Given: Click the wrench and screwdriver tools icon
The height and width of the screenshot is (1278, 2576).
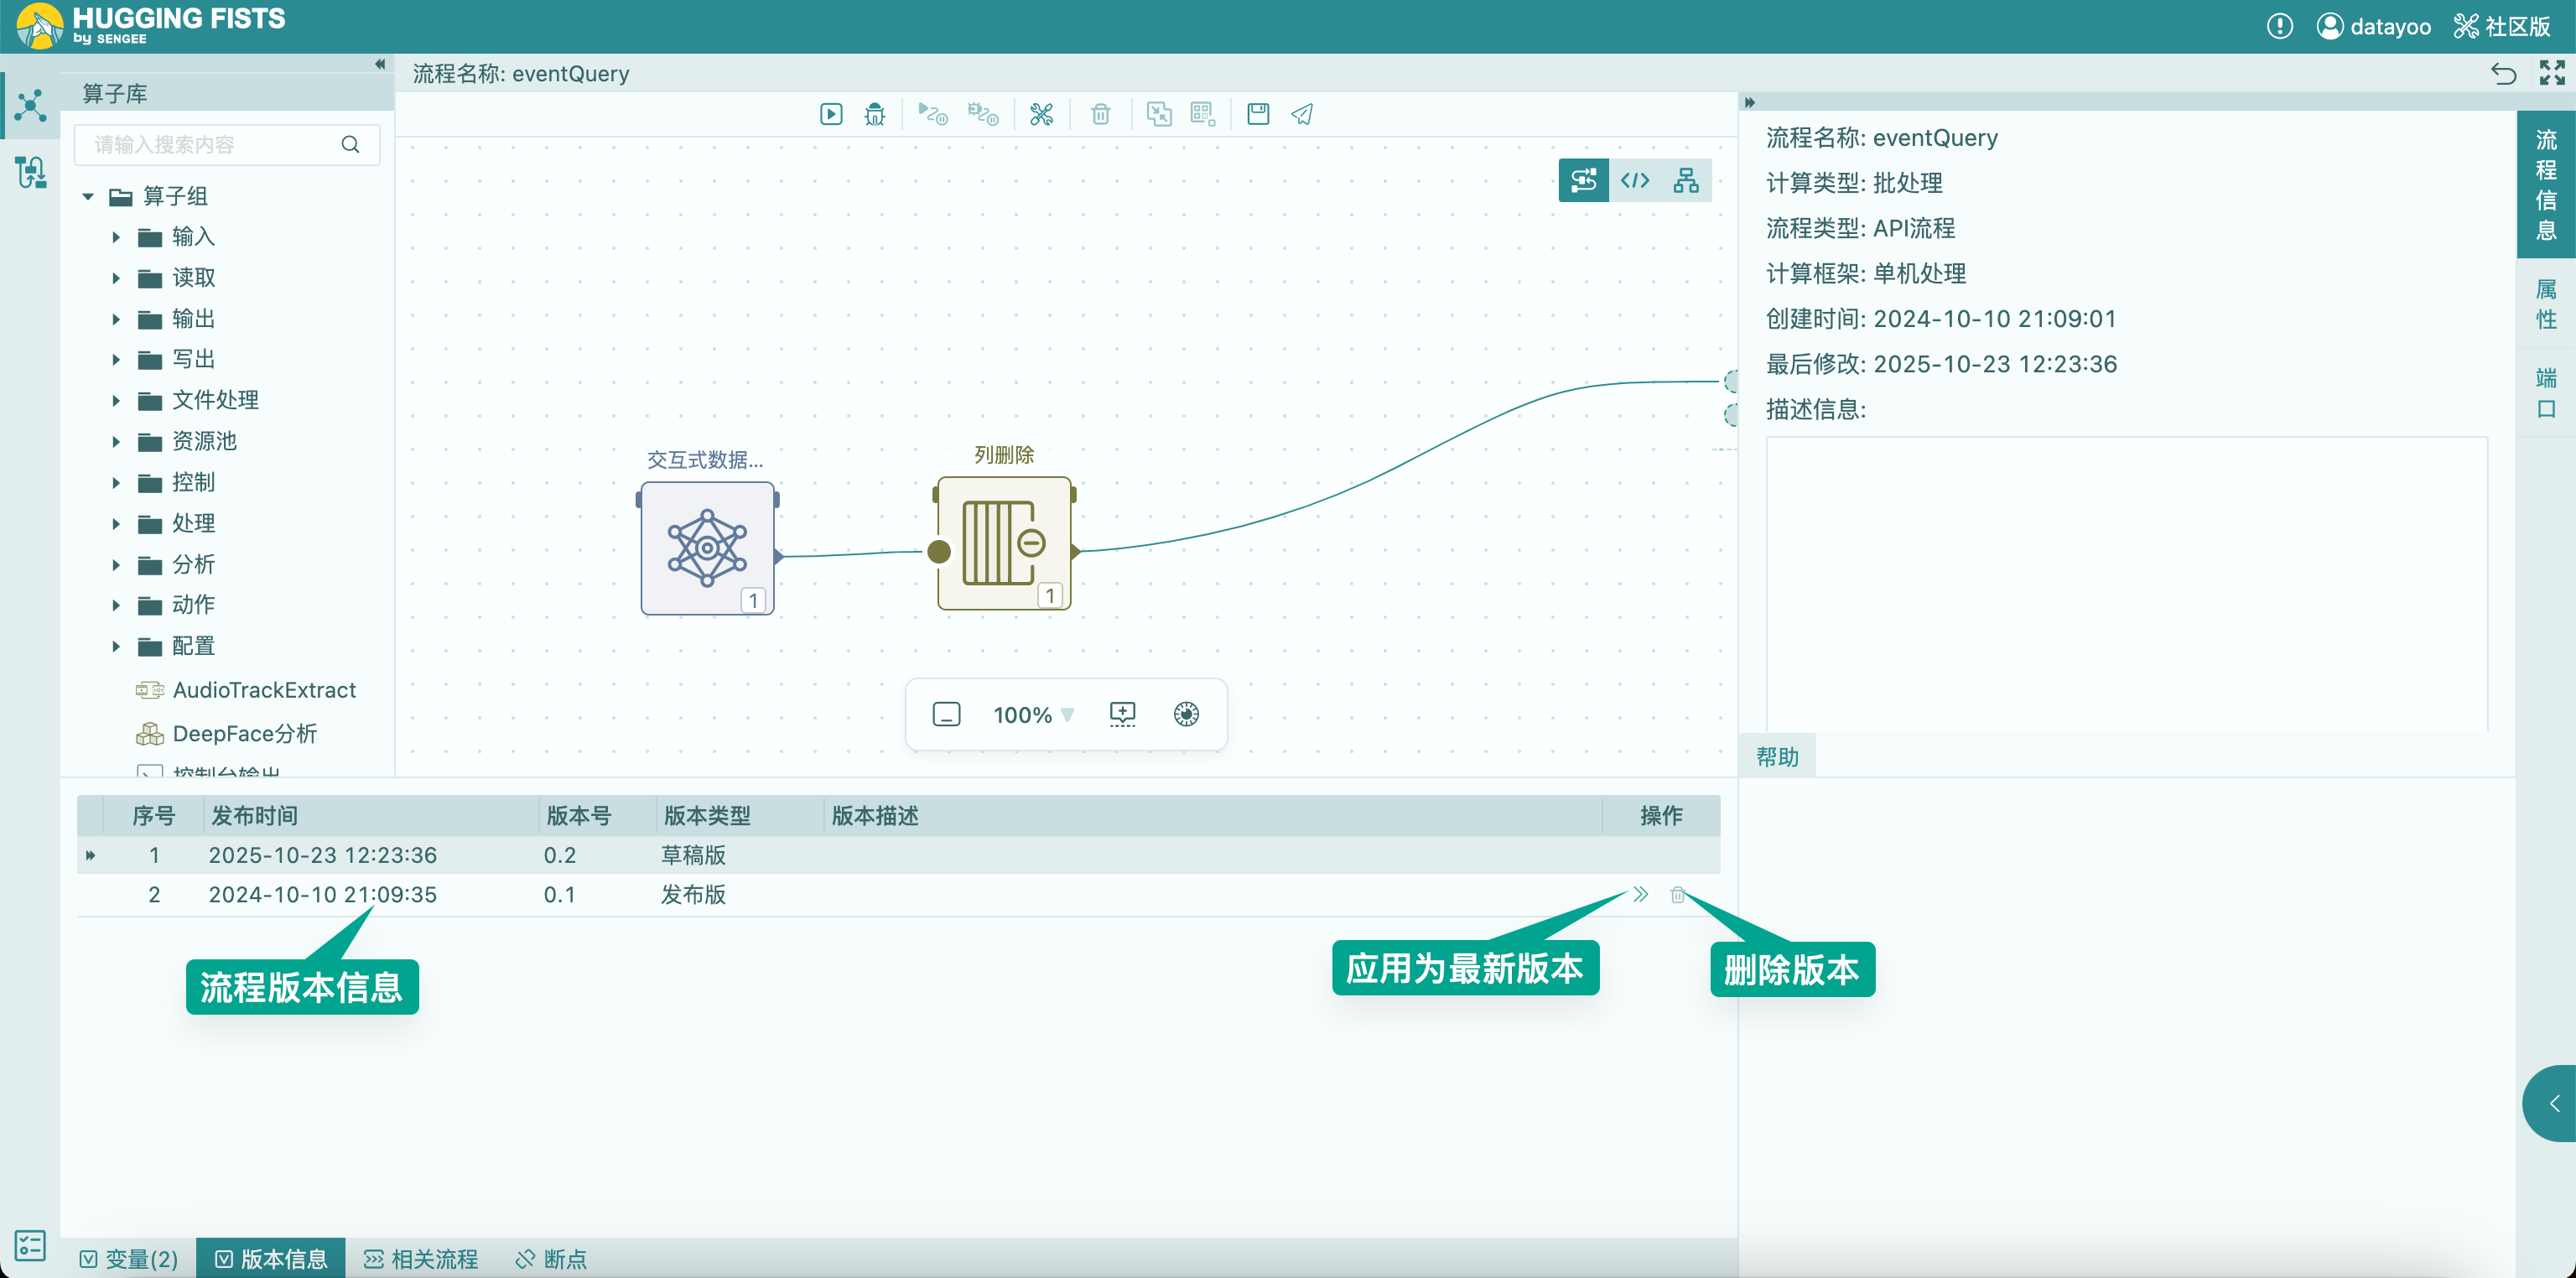Looking at the screenshot, I should [x=1041, y=114].
